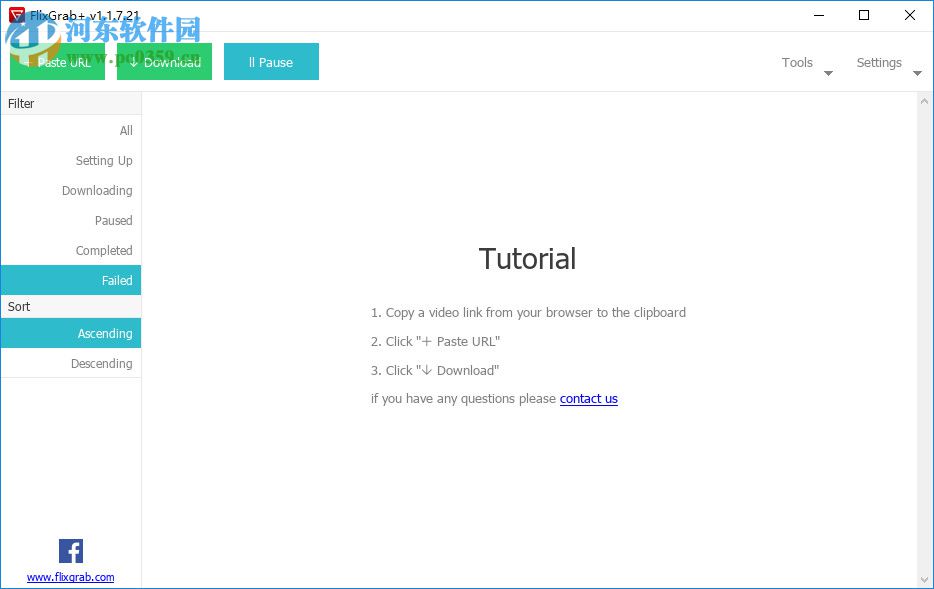Click the scrollbar up arrow
This screenshot has height=589, width=934.
pos(924,101)
